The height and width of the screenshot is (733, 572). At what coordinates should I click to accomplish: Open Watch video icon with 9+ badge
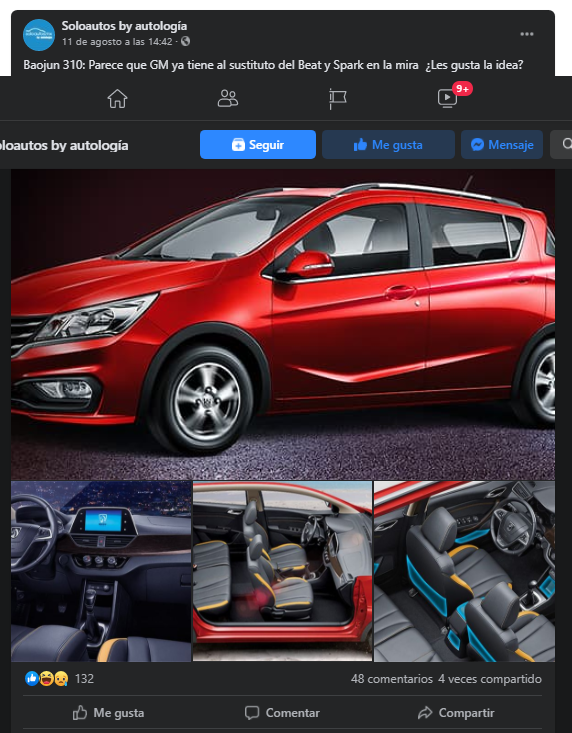pos(448,98)
